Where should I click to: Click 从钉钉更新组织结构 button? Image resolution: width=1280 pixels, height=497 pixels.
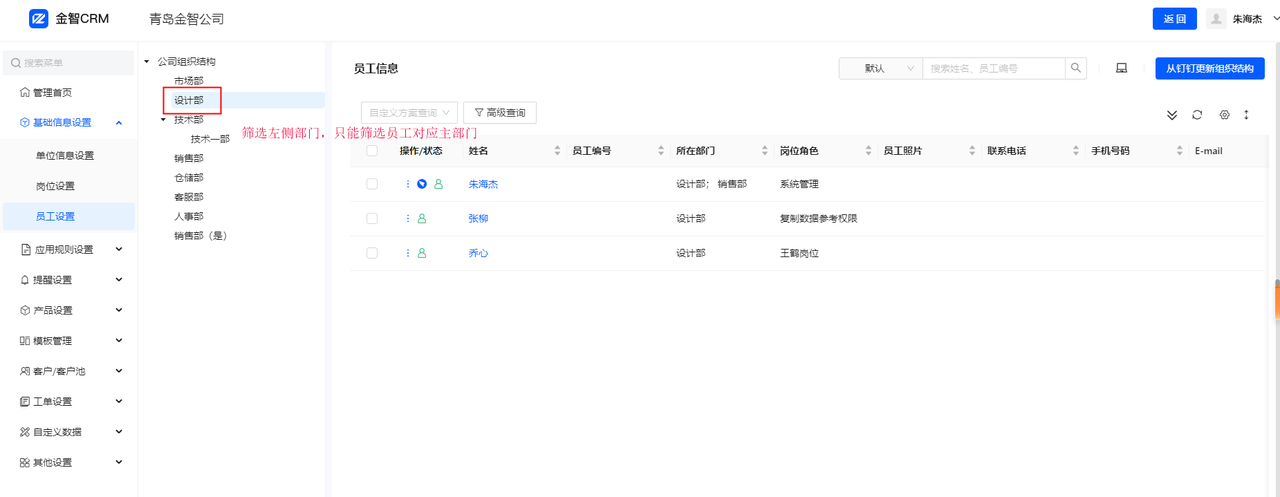pos(1209,68)
